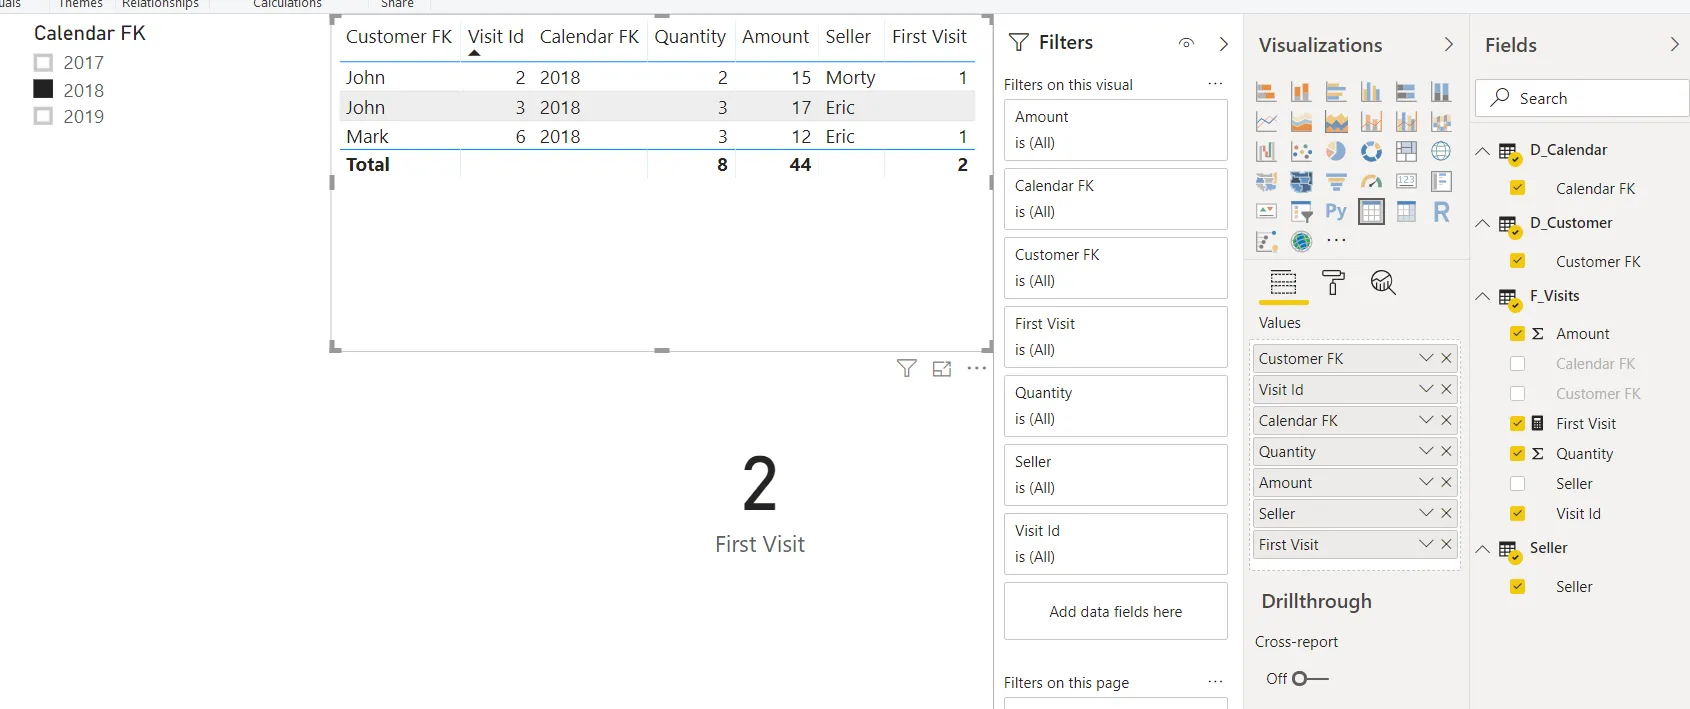Image resolution: width=1690 pixels, height=709 pixels.
Task: Click the Focus mode icon below table
Action: (942, 369)
